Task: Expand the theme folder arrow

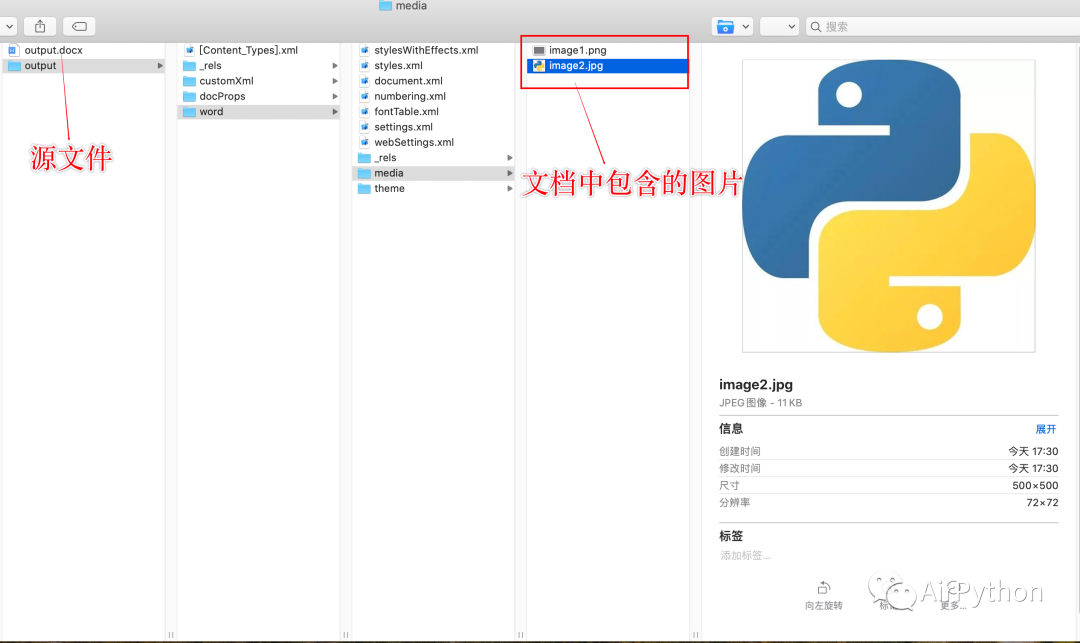Action: coord(510,189)
